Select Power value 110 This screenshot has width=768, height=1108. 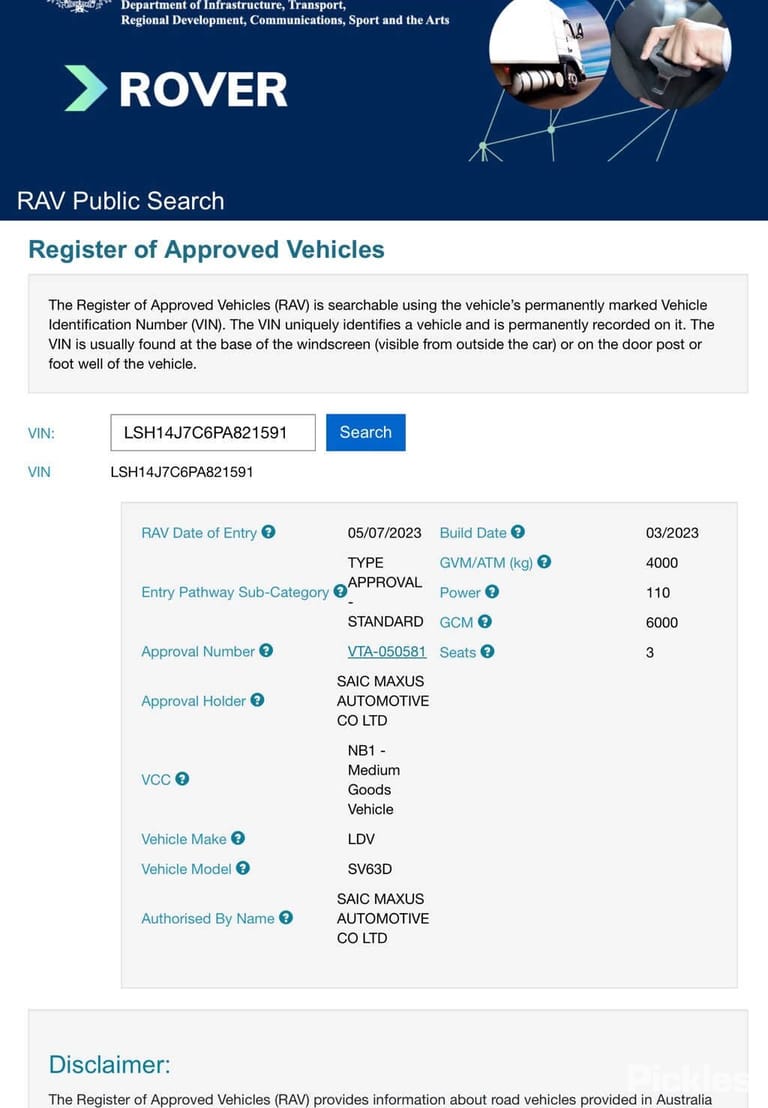click(658, 592)
